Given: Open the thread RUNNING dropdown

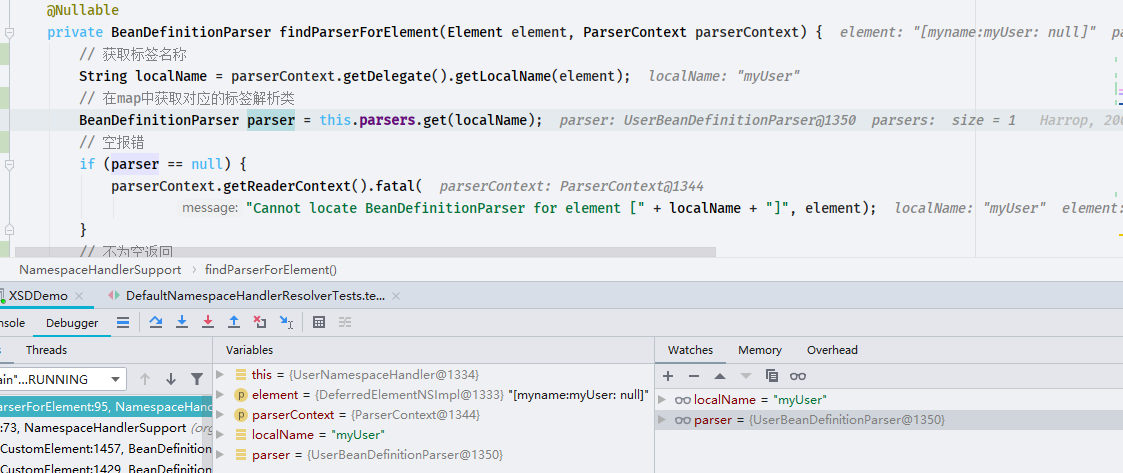Looking at the screenshot, I should (63, 379).
